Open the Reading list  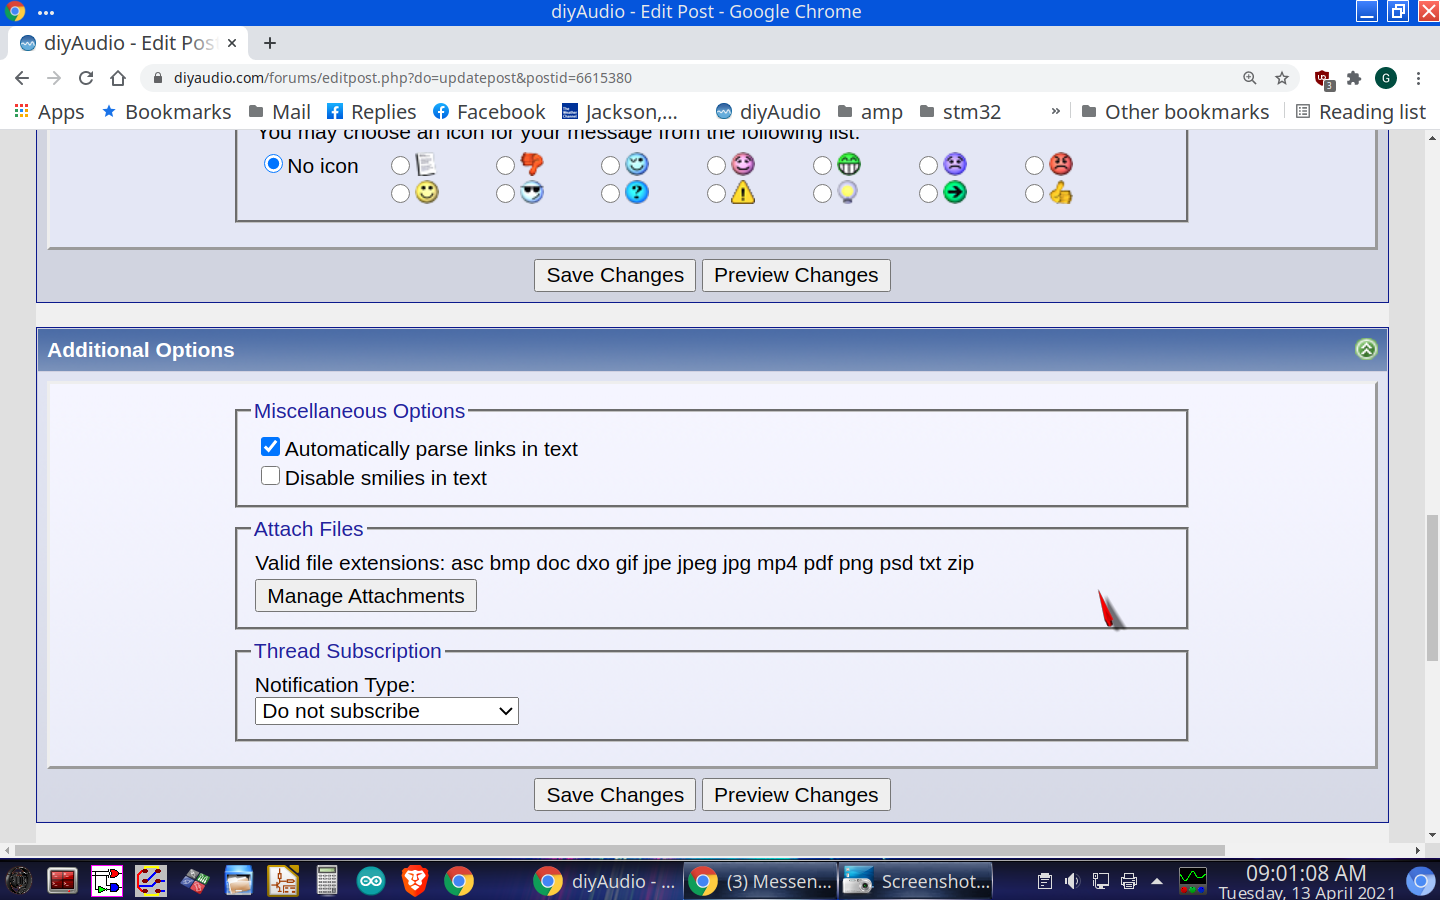coord(1361,111)
